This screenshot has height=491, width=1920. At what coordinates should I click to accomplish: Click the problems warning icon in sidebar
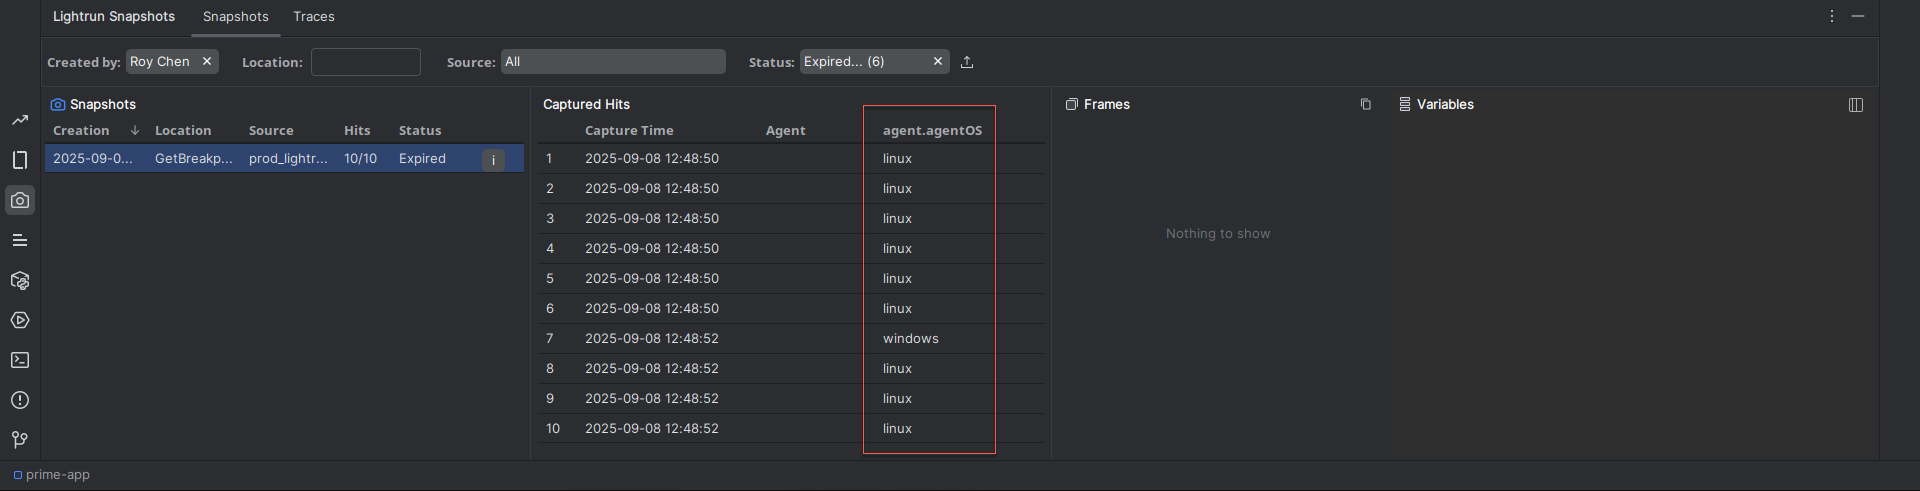point(20,400)
